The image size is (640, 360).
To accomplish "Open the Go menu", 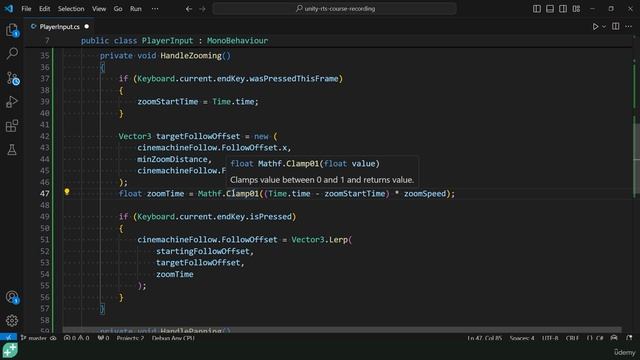I will click(118, 9).
